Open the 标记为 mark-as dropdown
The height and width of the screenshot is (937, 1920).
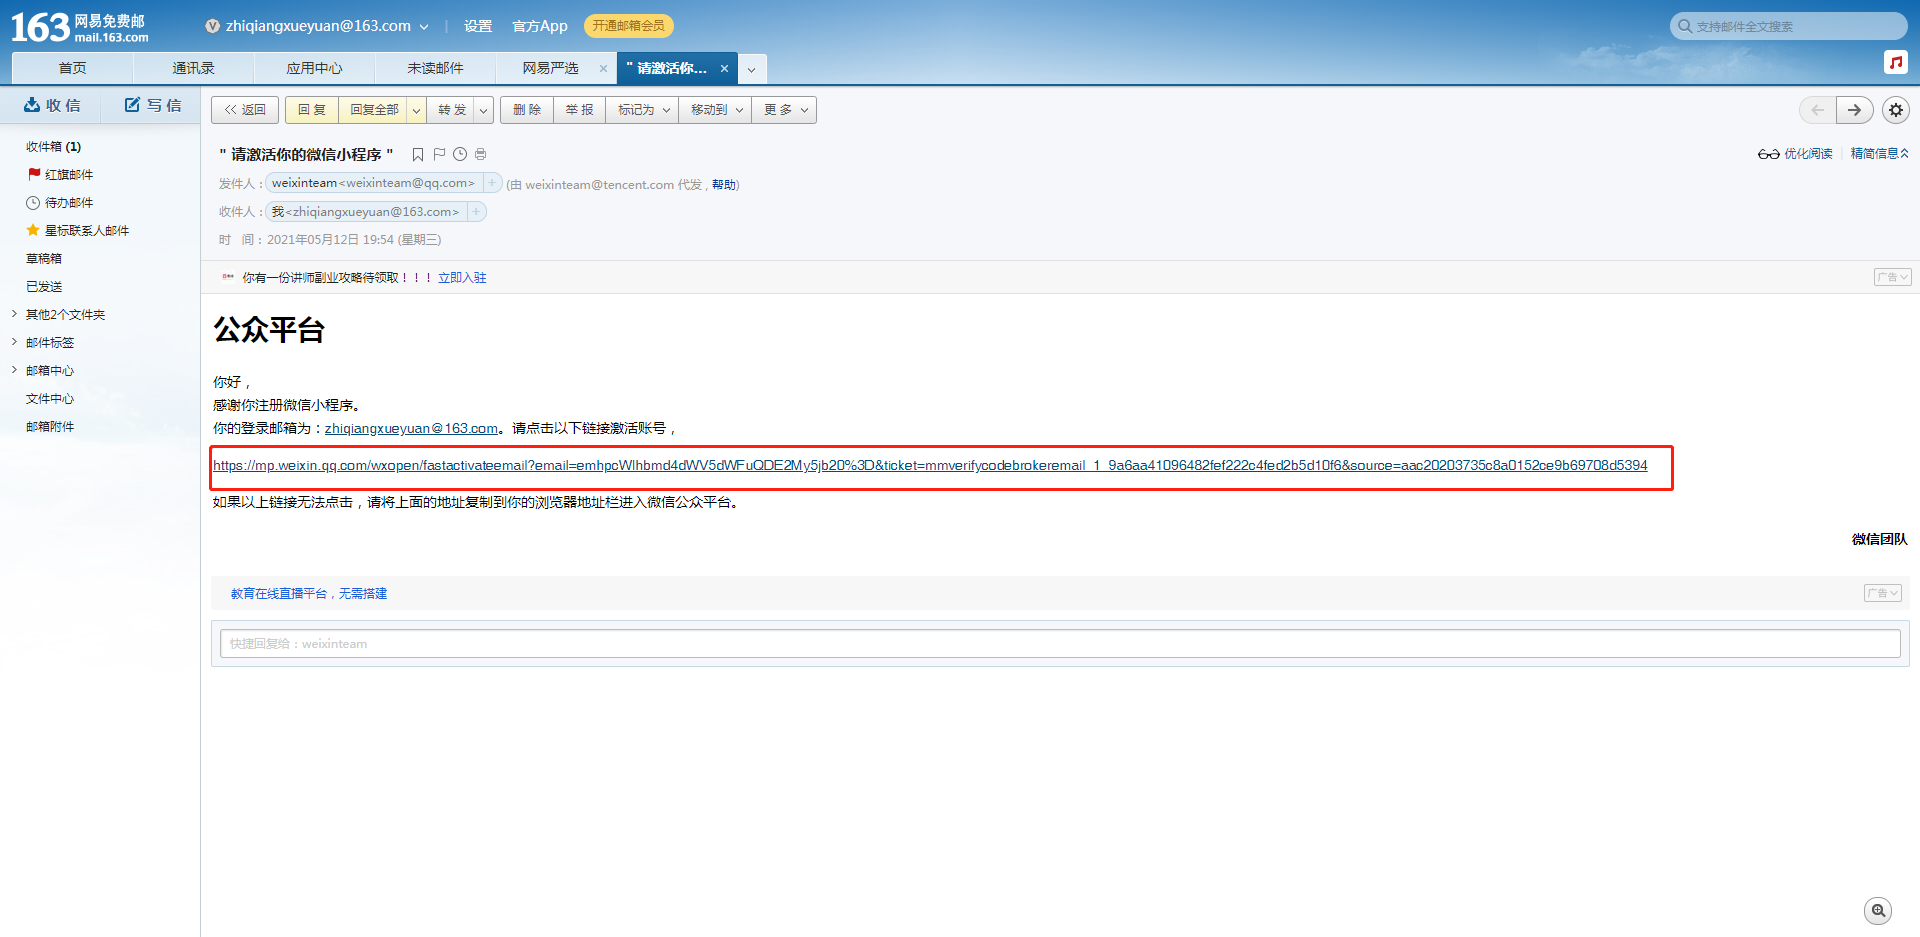coord(642,110)
